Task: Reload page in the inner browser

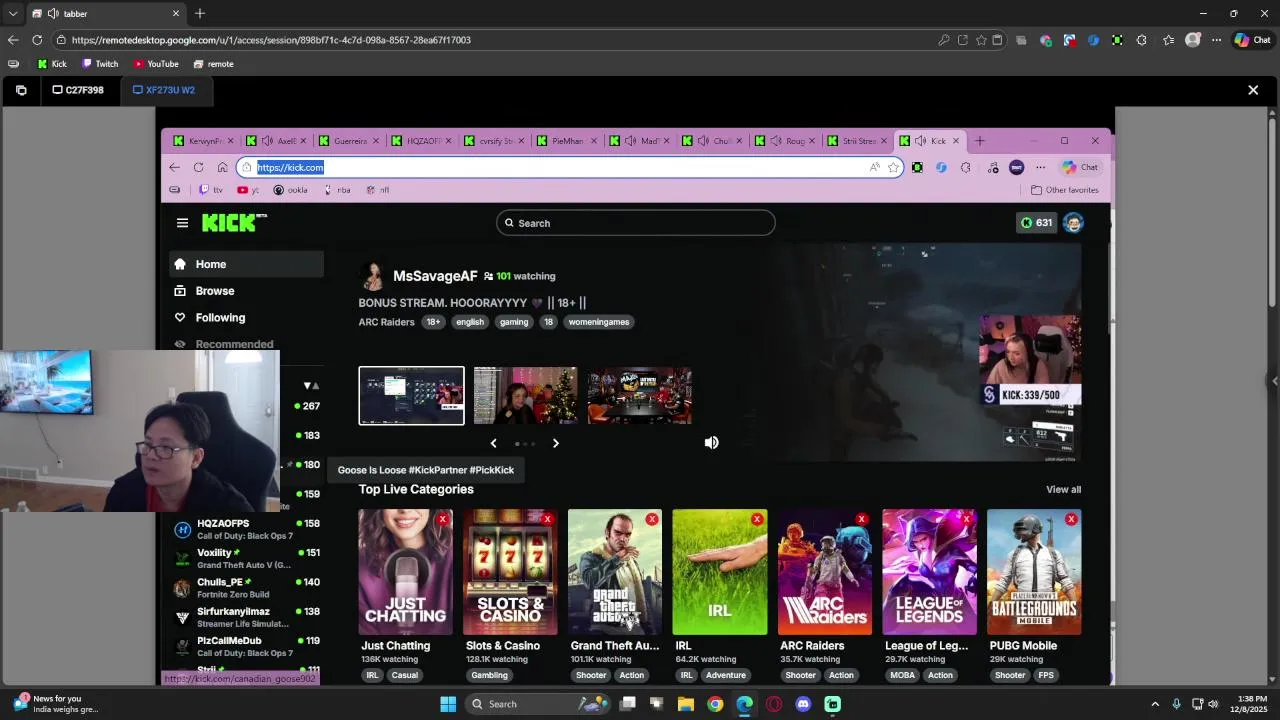Action: [x=198, y=167]
